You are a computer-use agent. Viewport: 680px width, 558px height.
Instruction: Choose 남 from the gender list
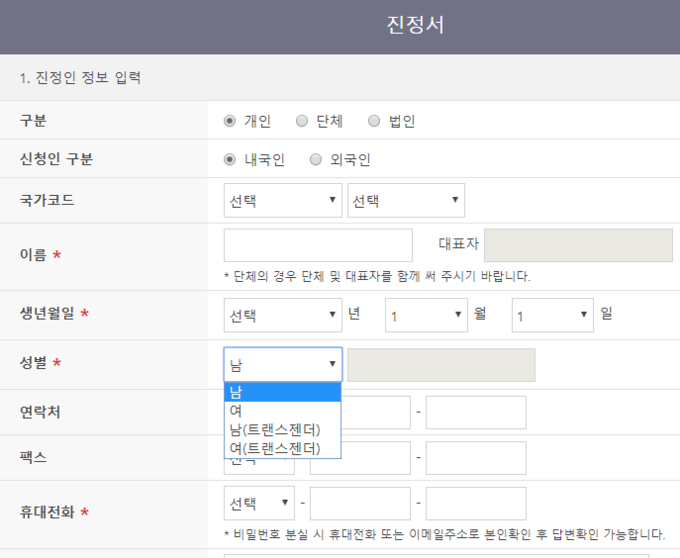click(x=283, y=392)
